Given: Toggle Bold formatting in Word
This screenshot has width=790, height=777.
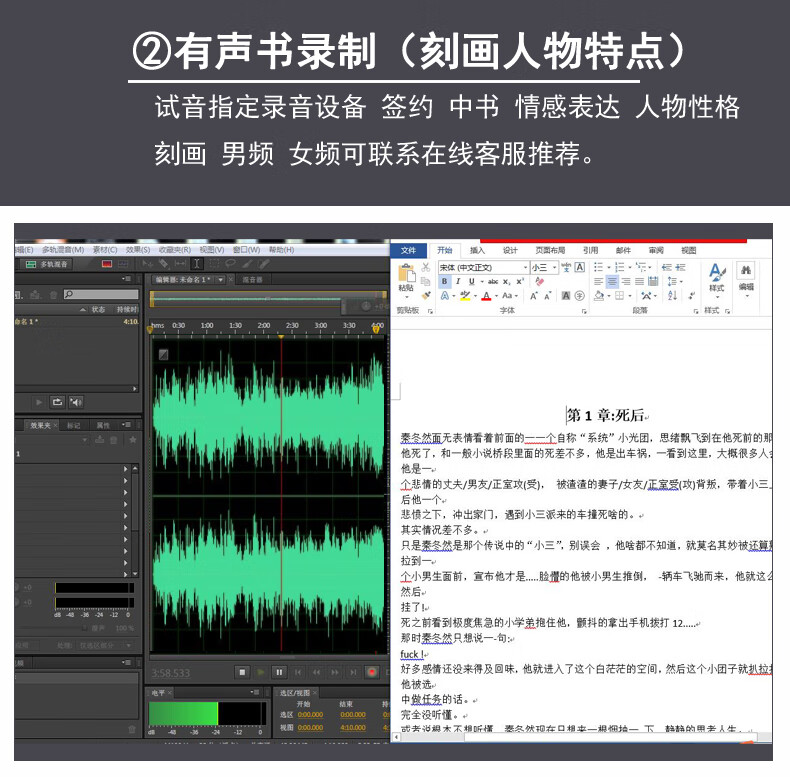Looking at the screenshot, I should 444,281.
